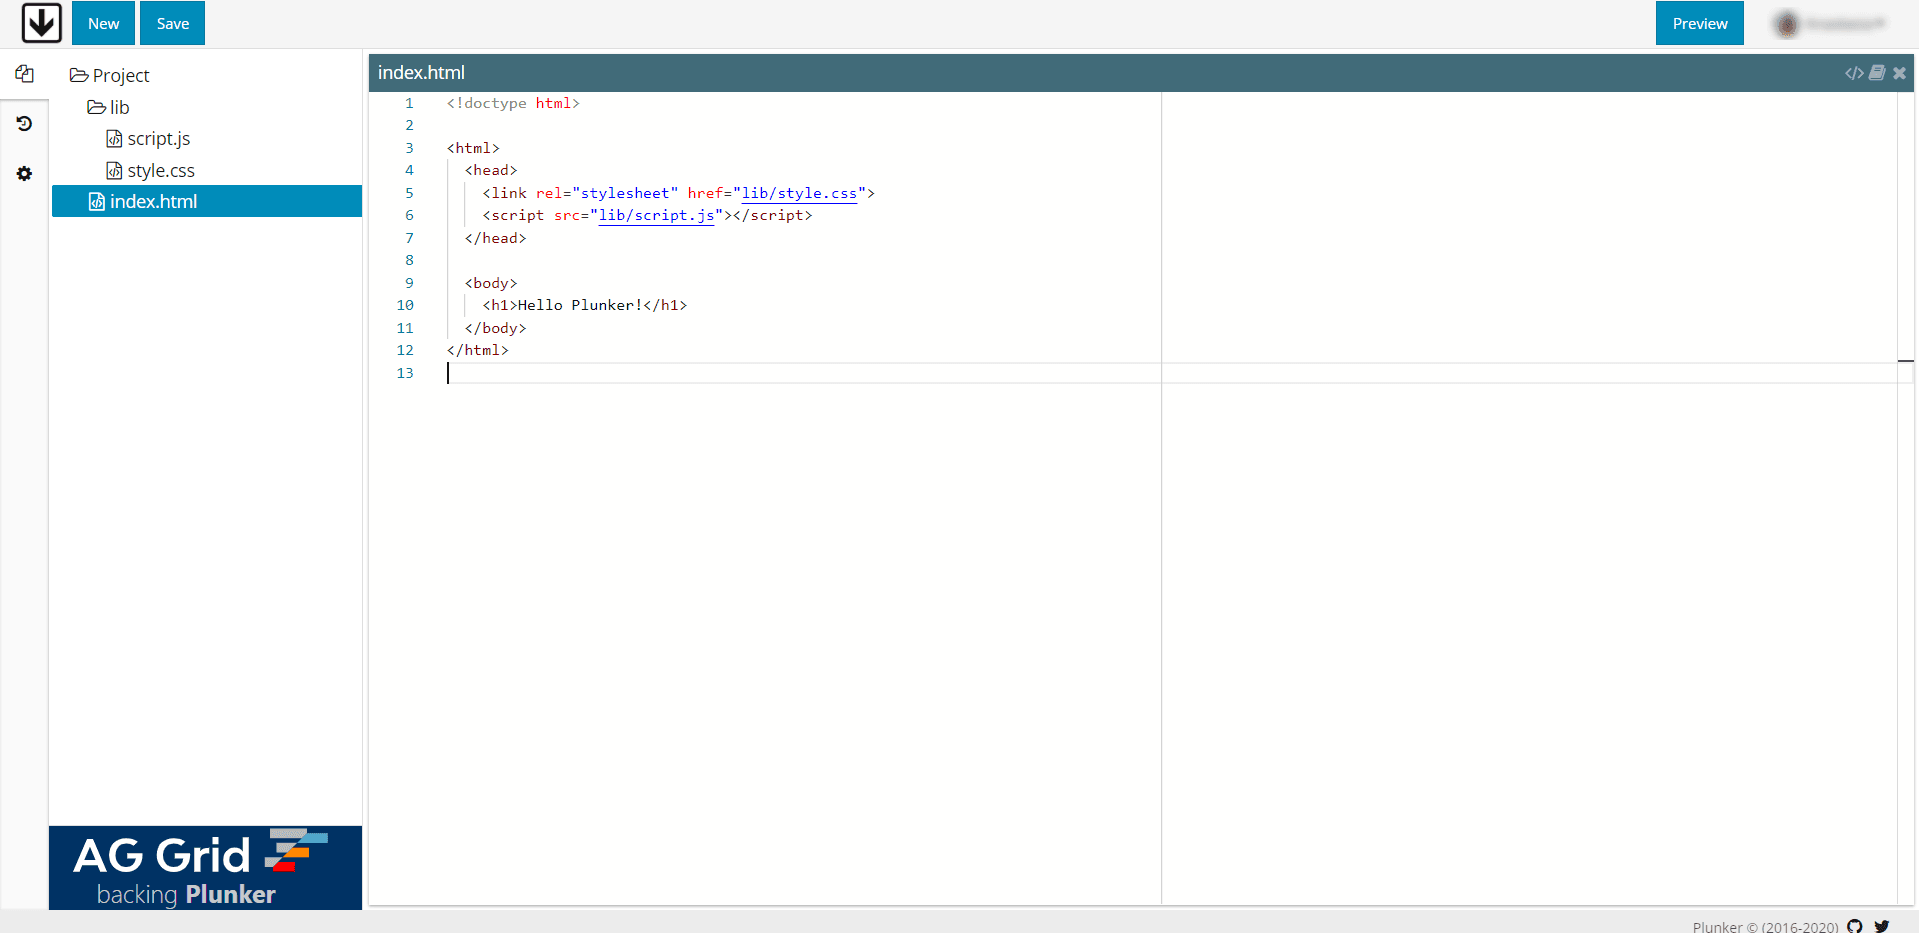Open Plunker's GitHub link in footer

coord(1855,926)
